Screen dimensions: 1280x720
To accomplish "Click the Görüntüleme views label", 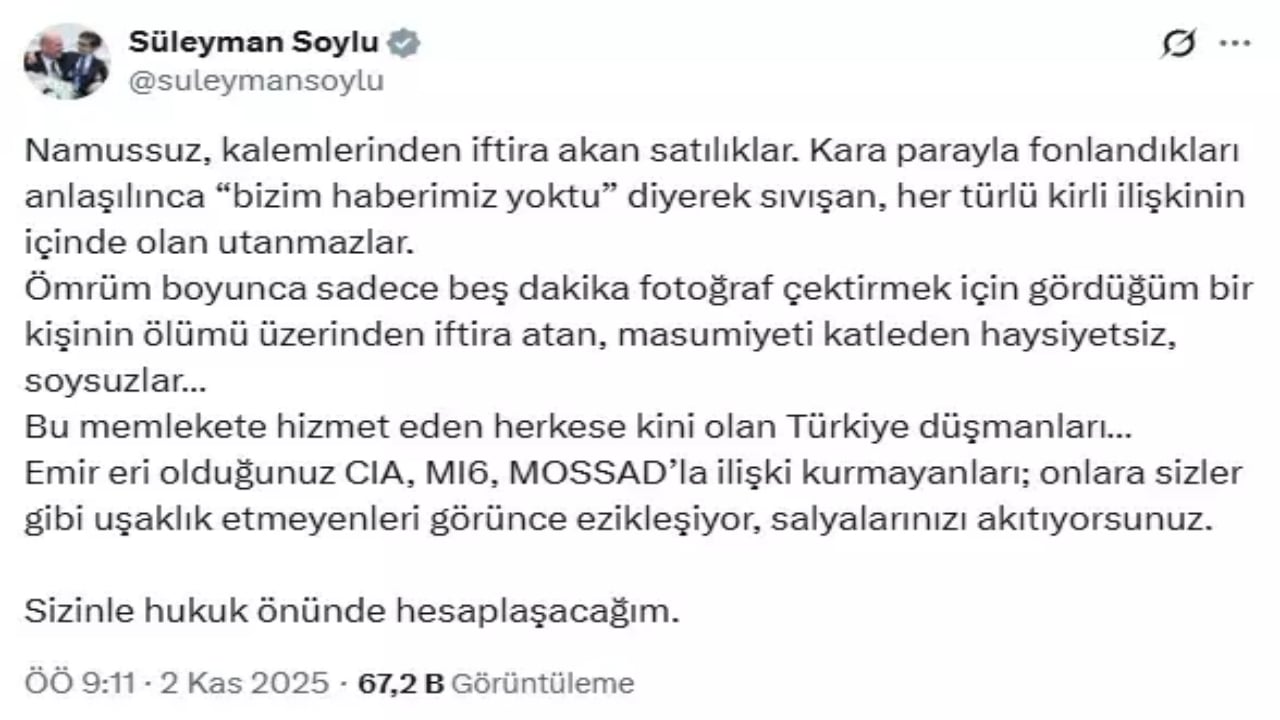I will (545, 681).
